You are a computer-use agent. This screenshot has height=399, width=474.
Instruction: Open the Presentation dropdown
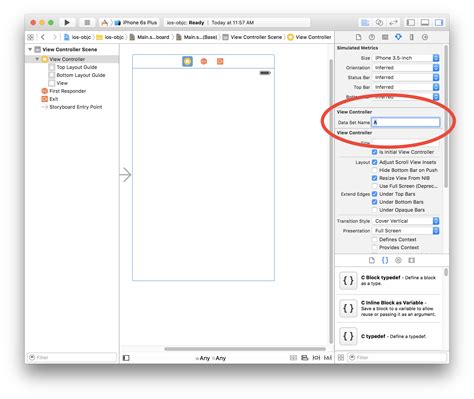coord(406,231)
